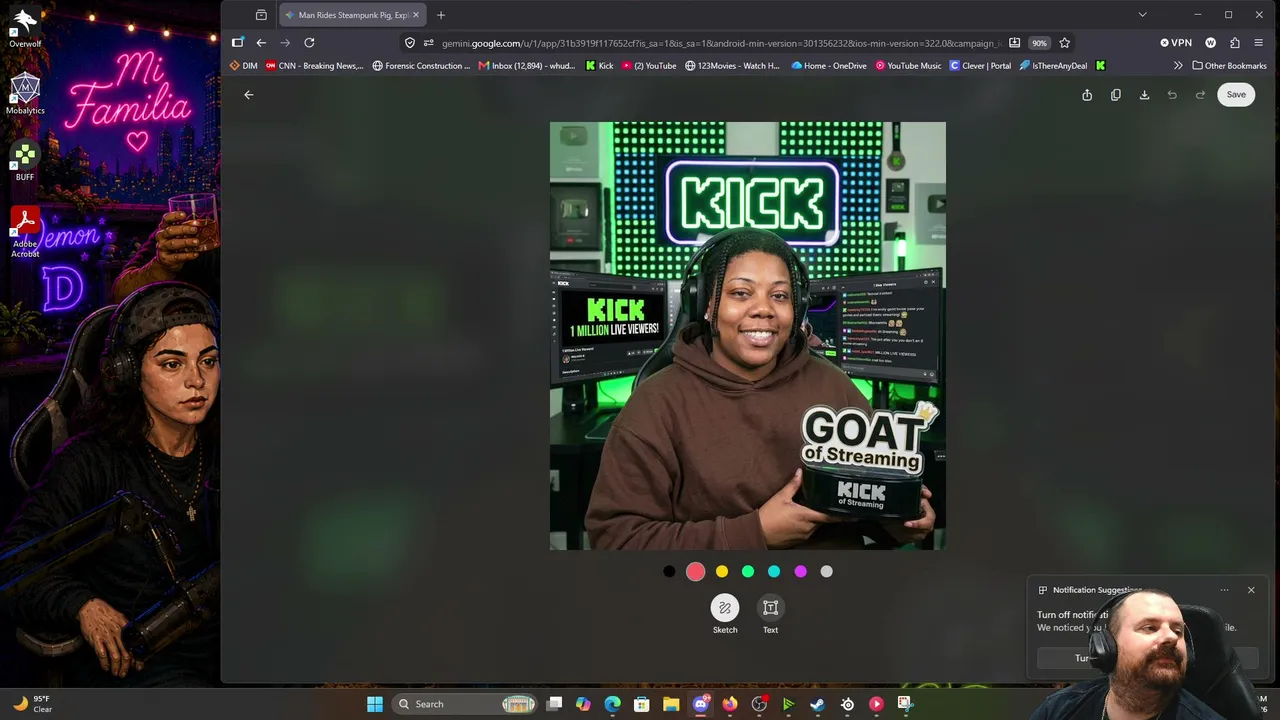
Task: Open the Home - OneDrive bookmark
Action: (x=829, y=66)
